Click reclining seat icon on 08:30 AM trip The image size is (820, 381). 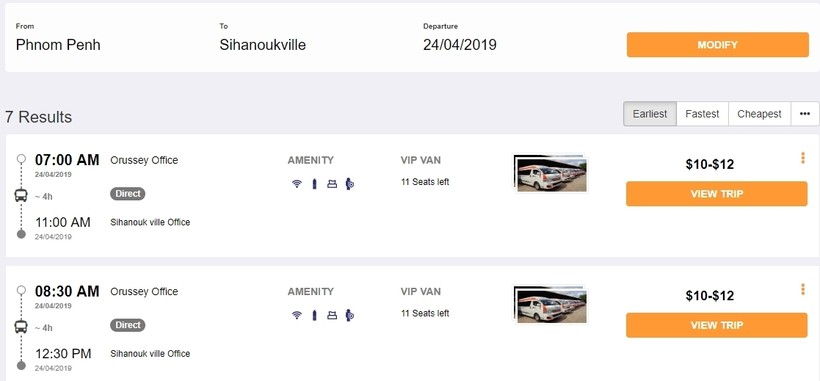coord(332,315)
